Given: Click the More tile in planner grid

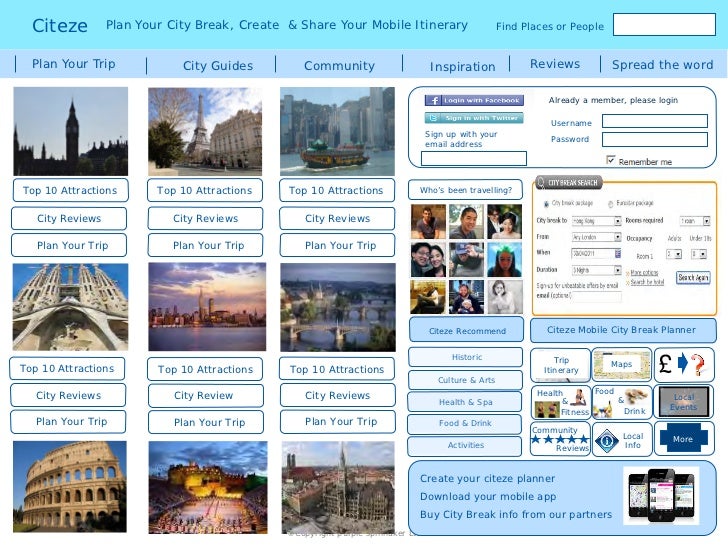Looking at the screenshot, I should tap(683, 439).
